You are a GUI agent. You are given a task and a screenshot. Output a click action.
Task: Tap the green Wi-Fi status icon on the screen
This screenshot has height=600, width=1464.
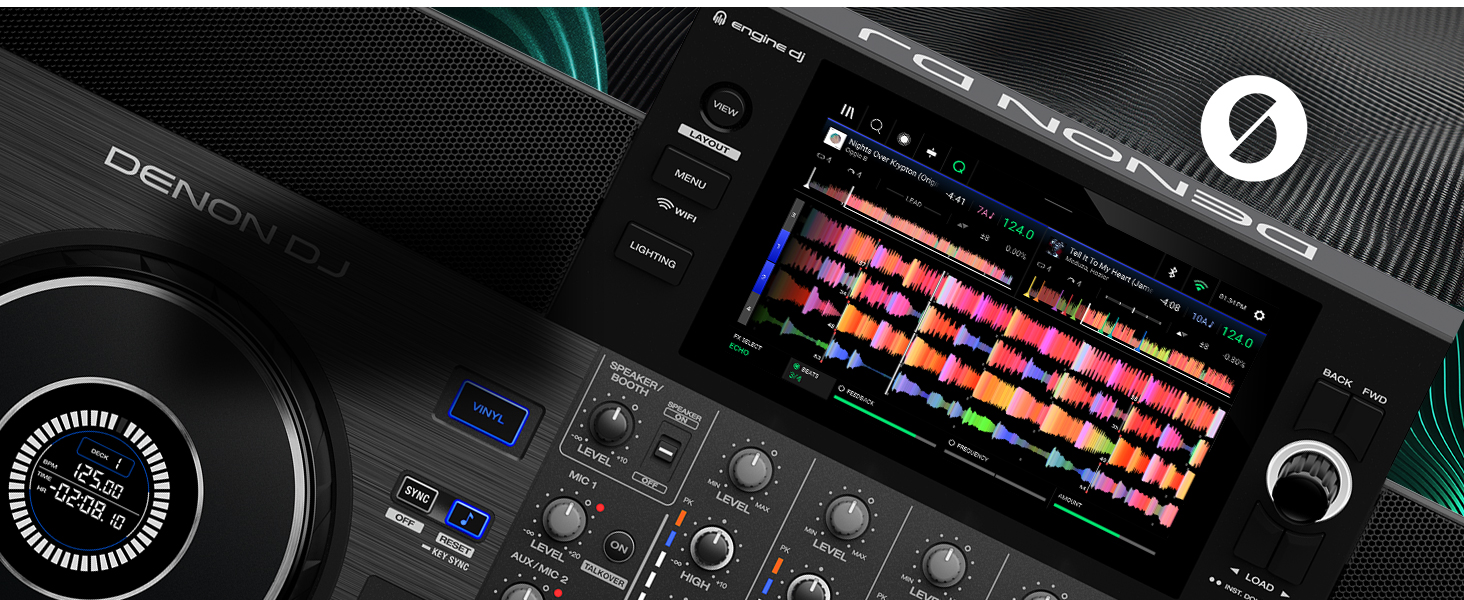click(1201, 287)
